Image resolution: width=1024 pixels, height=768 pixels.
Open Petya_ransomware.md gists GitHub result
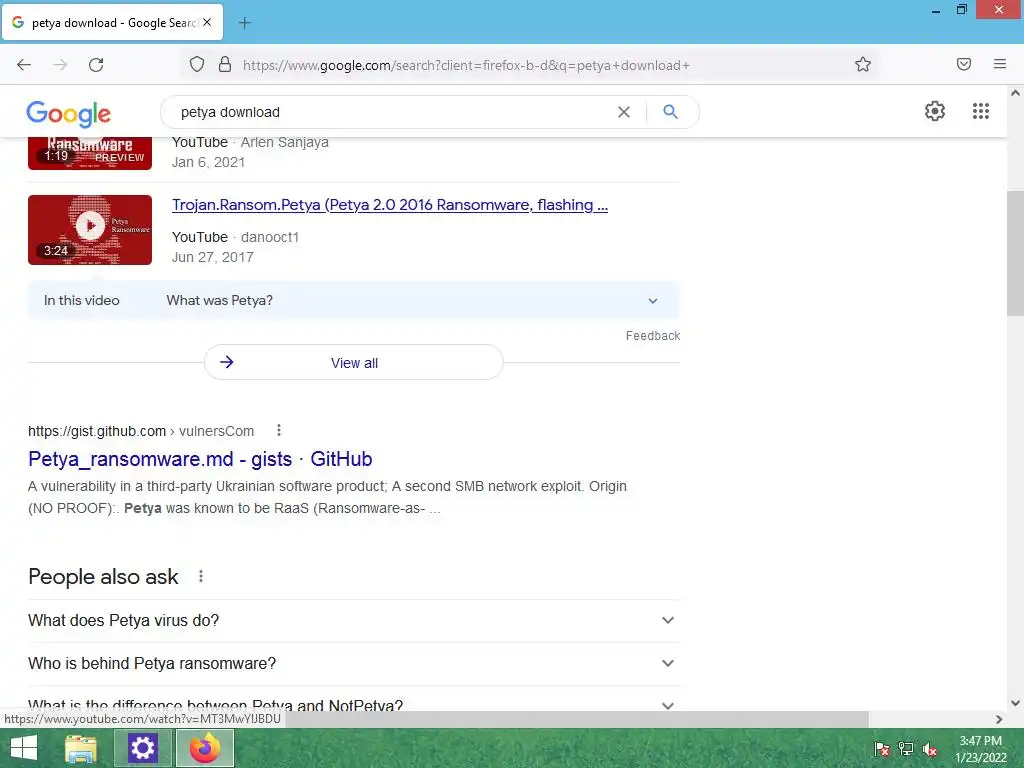pos(200,459)
